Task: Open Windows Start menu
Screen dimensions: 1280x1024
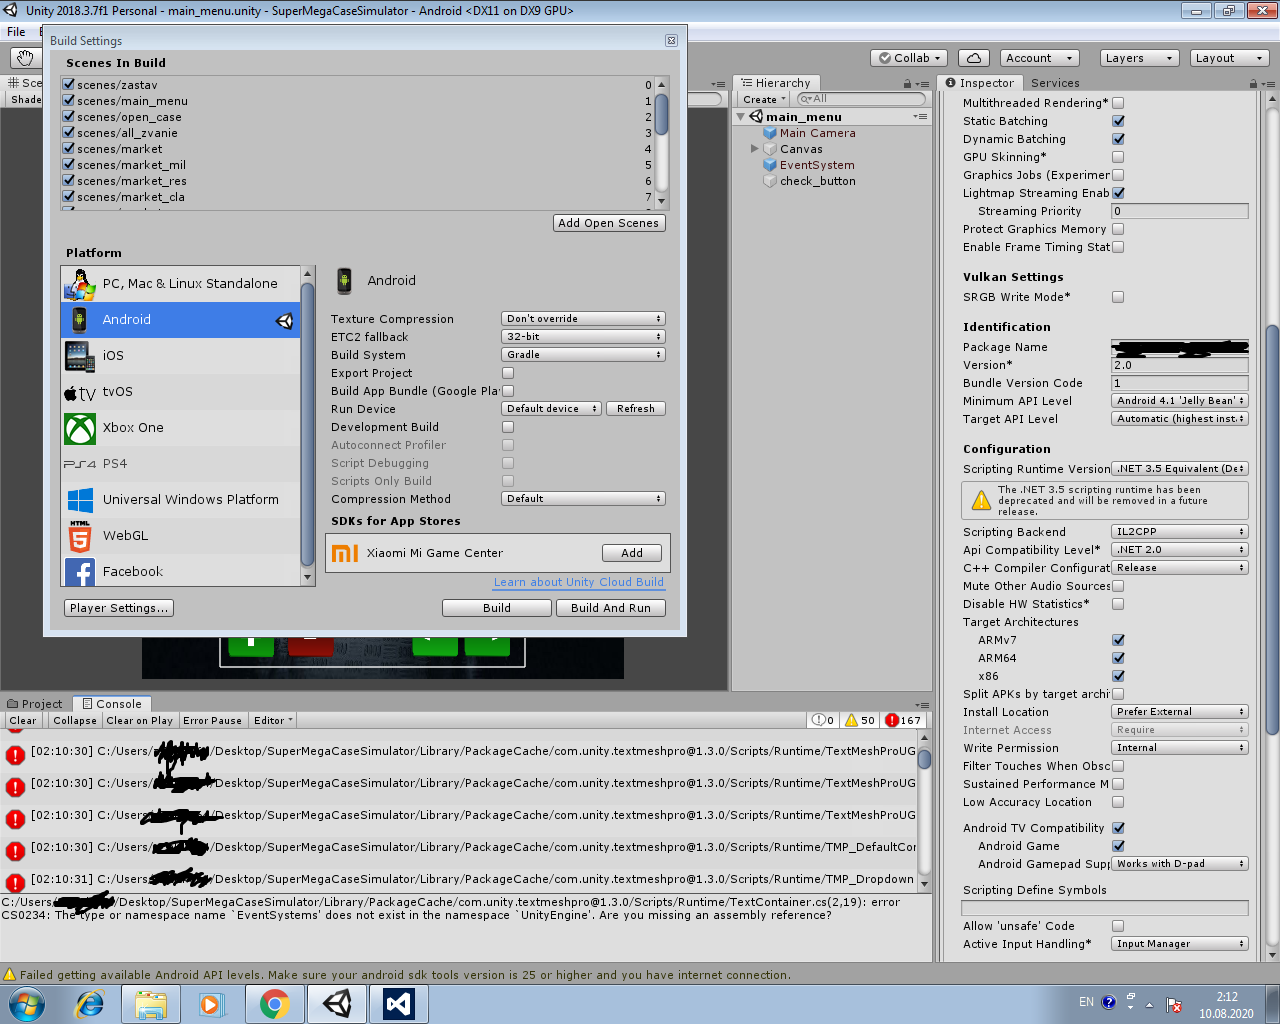Action: [x=27, y=1003]
